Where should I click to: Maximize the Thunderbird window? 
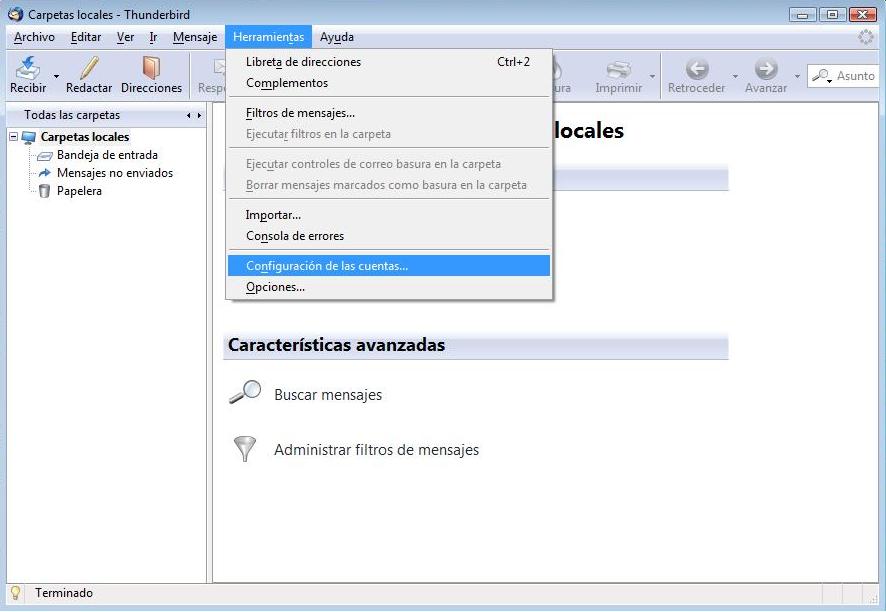pyautogui.click(x=832, y=15)
